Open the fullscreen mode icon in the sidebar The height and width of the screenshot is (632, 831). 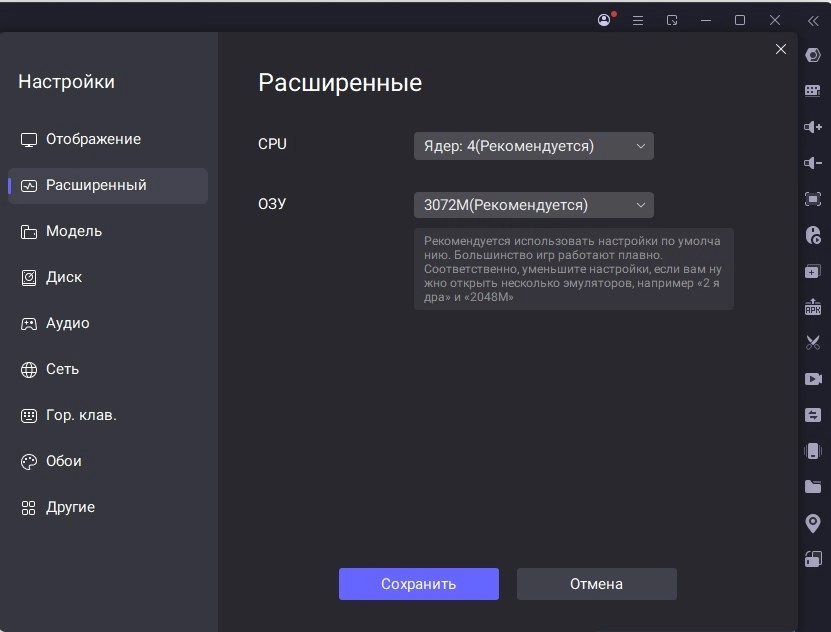point(812,198)
